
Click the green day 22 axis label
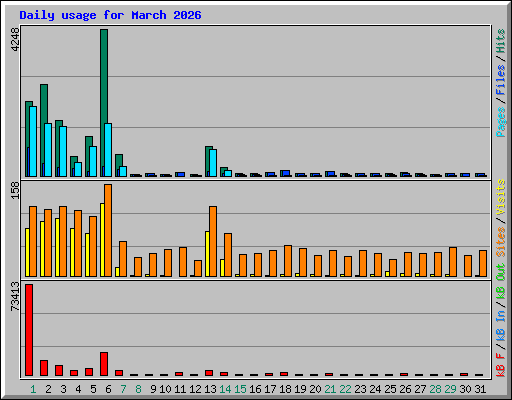[x=345, y=389]
